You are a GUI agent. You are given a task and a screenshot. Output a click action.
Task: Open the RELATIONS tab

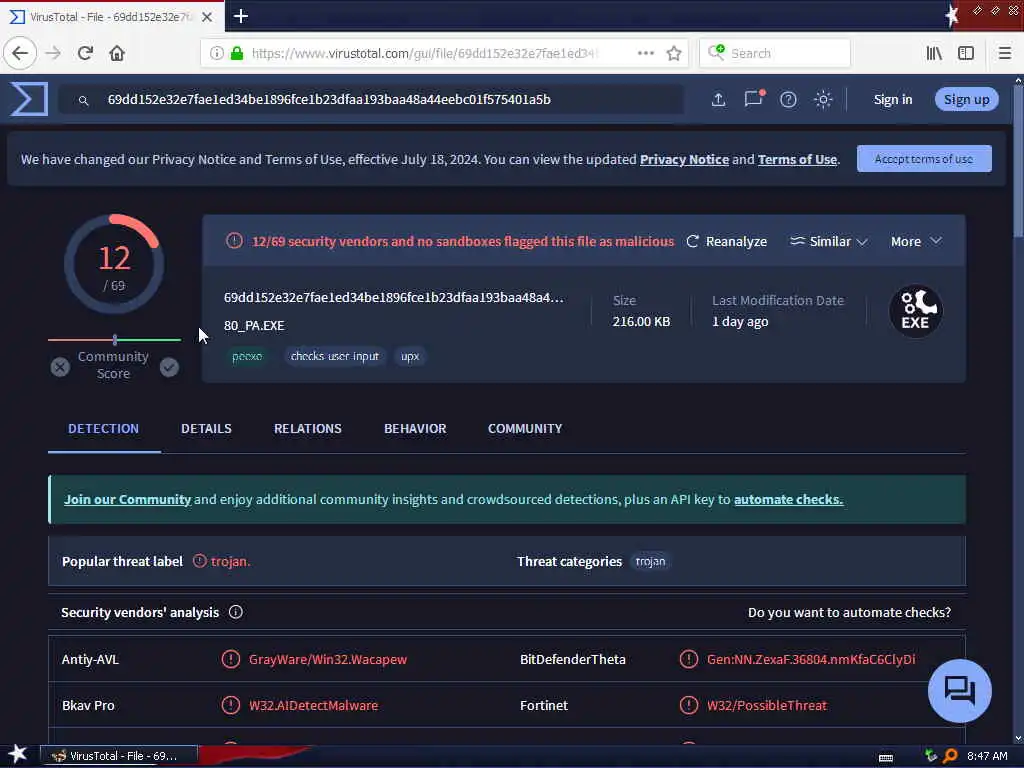[x=308, y=428]
